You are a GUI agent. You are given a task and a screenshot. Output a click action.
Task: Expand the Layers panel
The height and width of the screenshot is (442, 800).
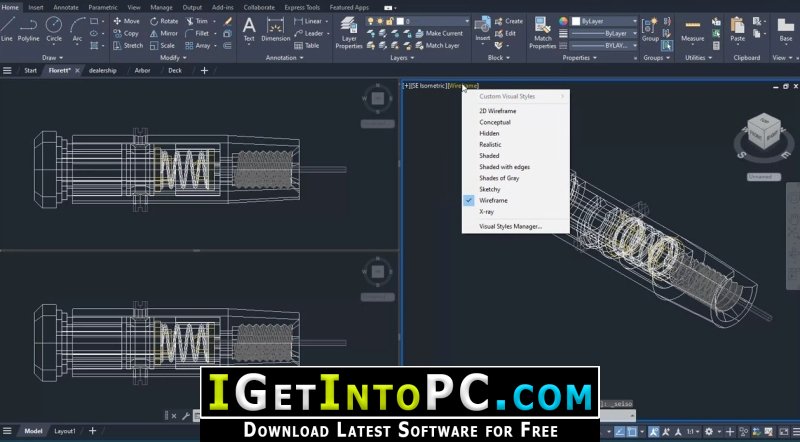[402, 58]
